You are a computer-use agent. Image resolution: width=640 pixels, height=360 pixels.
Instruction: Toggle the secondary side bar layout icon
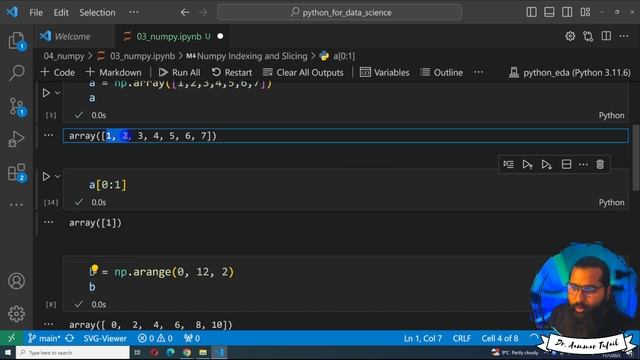pyautogui.click(x=567, y=12)
